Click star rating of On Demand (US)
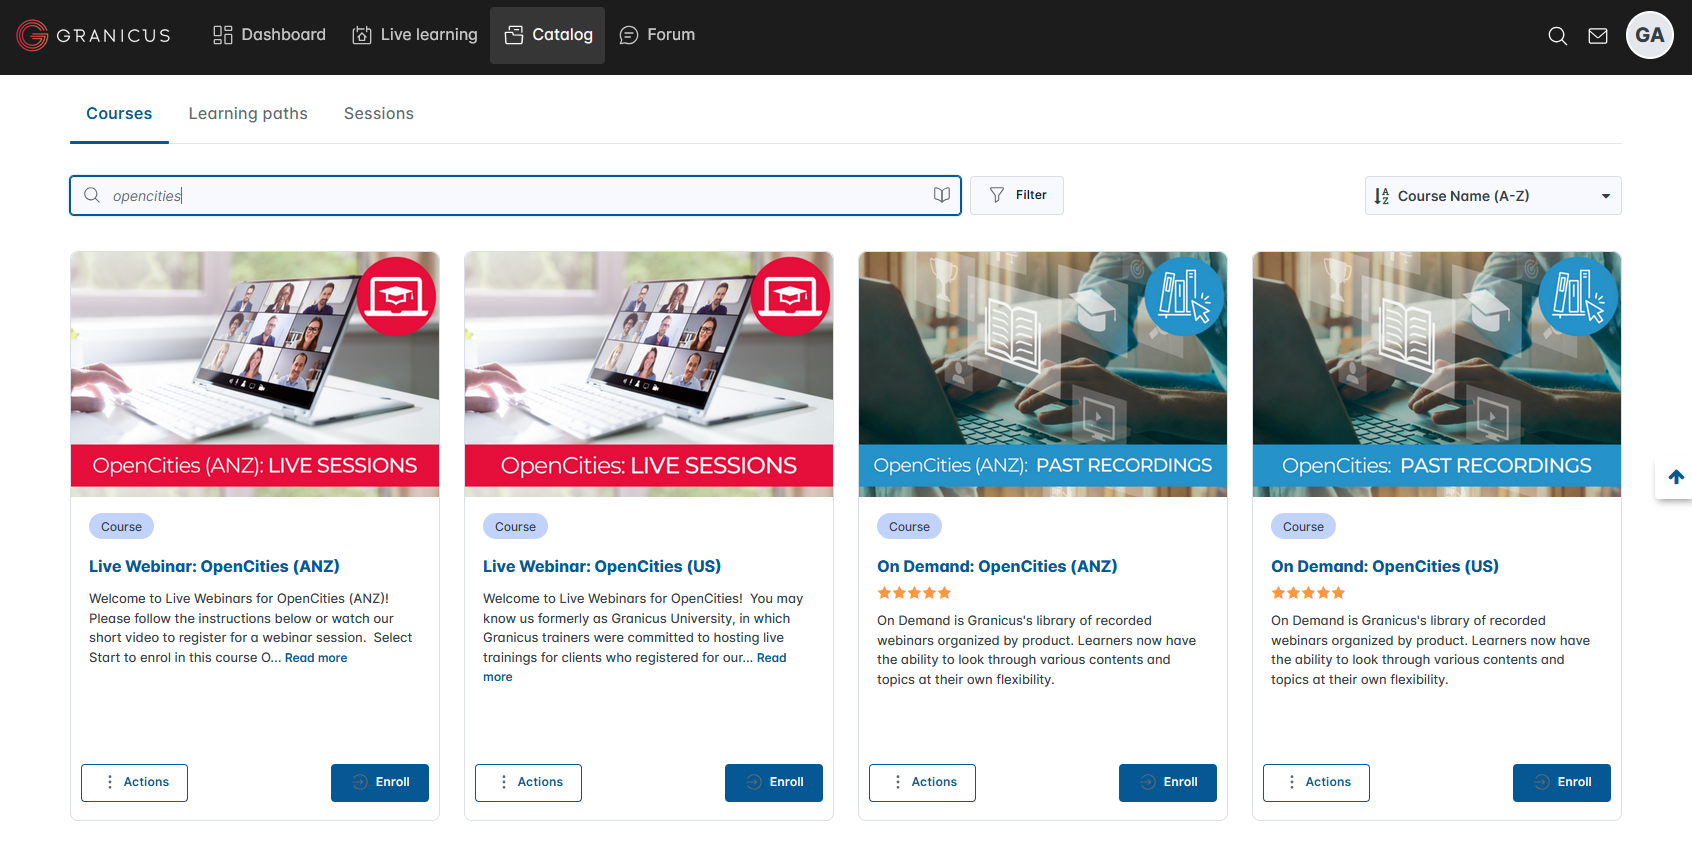This screenshot has height=857, width=1692. pos(1308,593)
